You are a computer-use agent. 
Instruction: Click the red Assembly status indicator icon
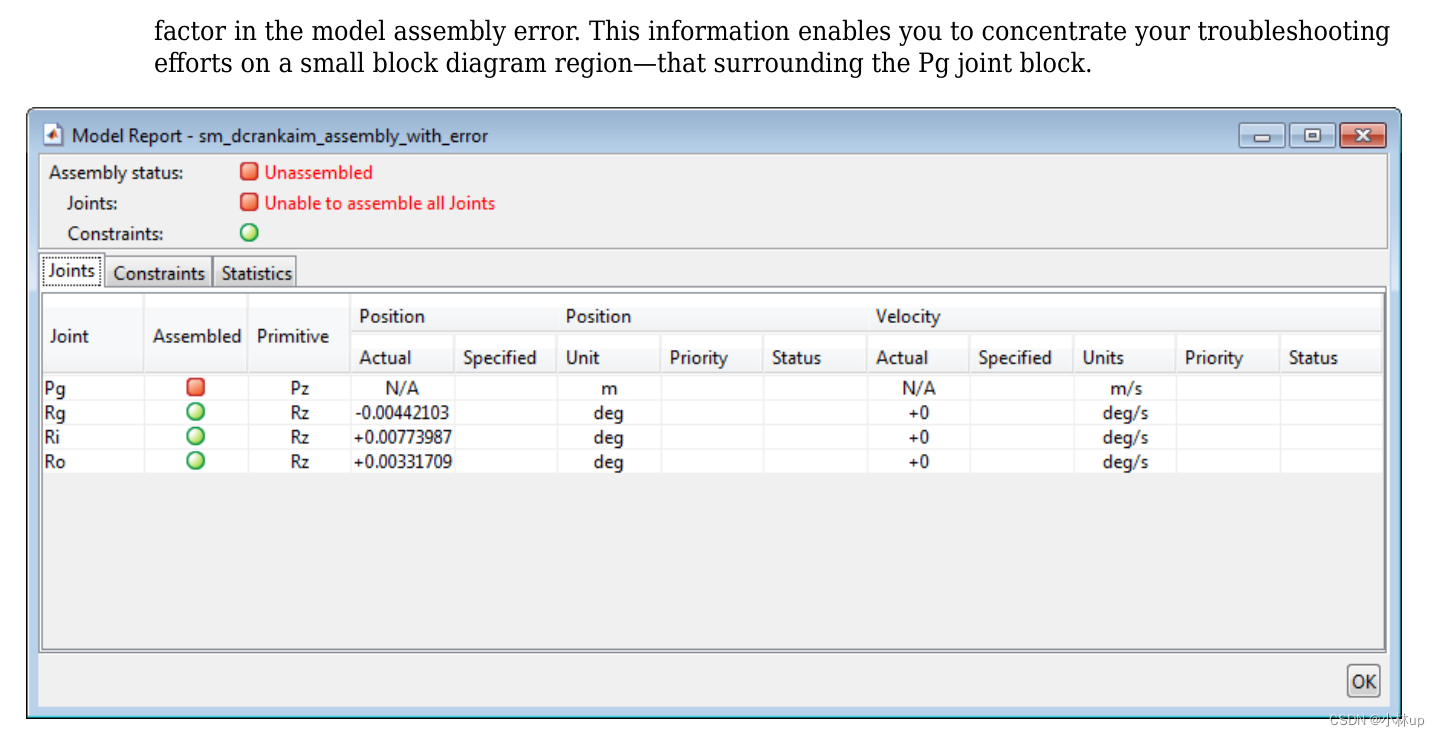click(x=248, y=171)
